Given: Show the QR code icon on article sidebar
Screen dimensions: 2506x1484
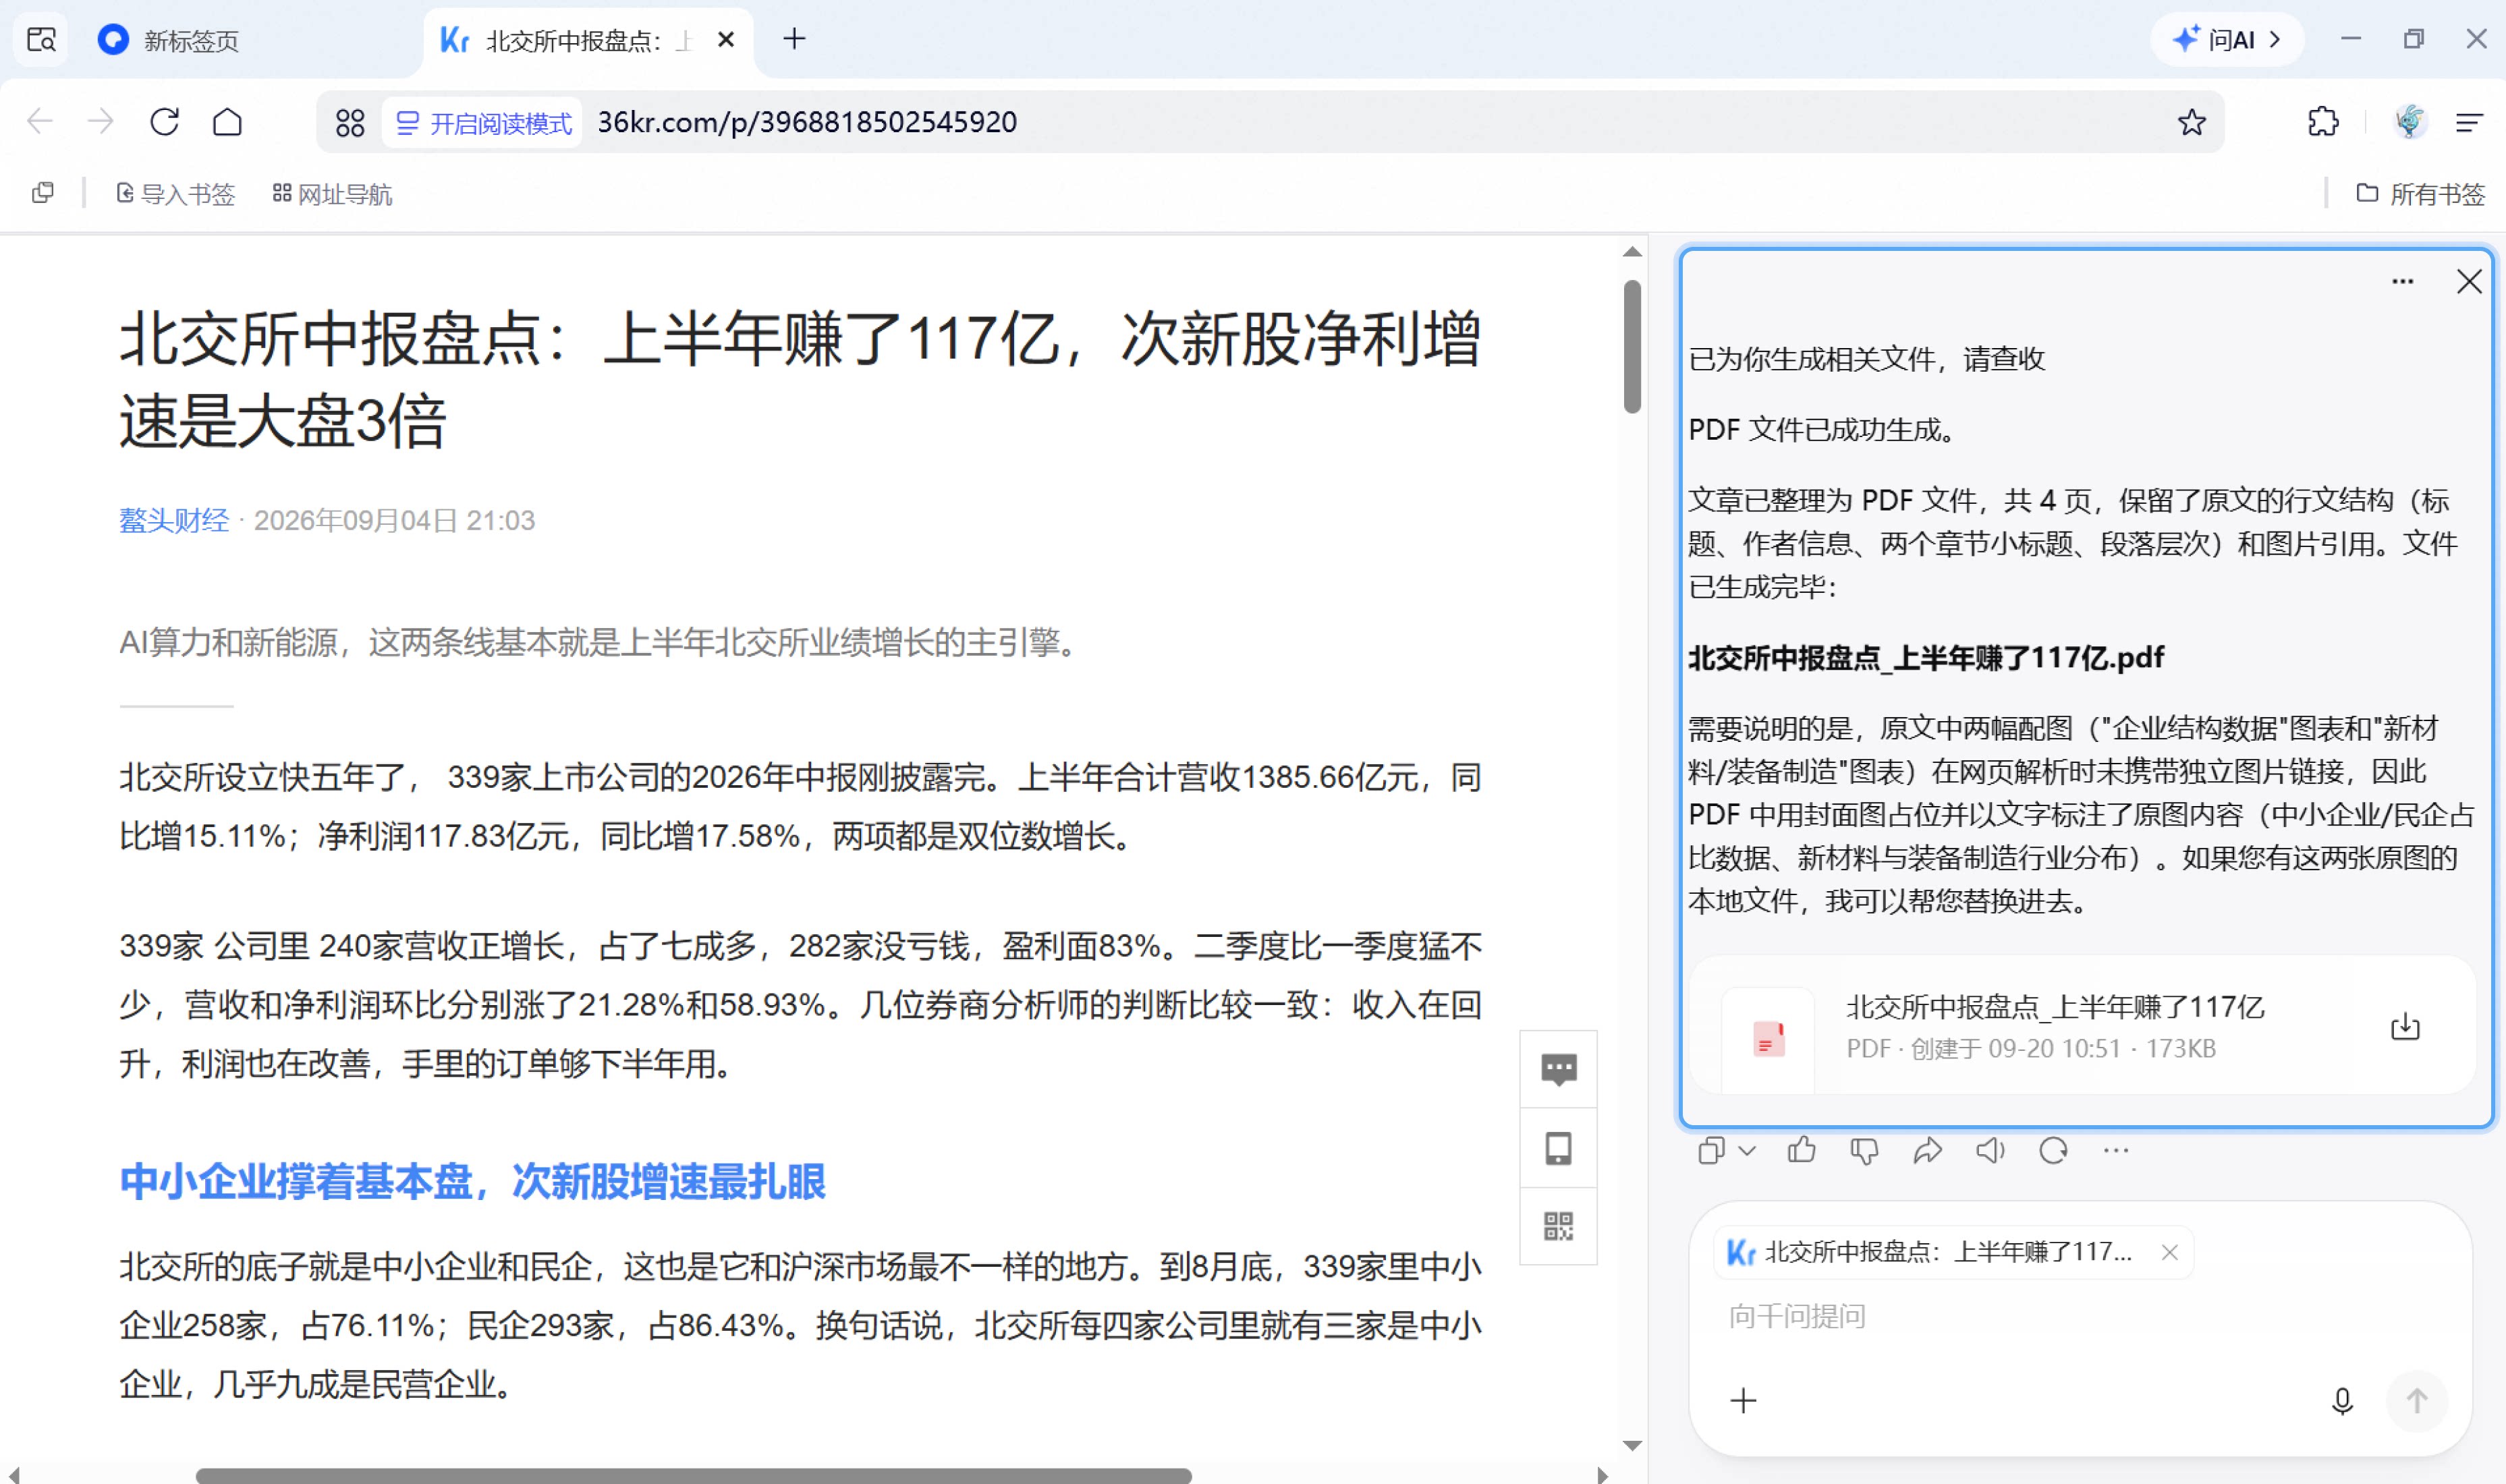Looking at the screenshot, I should coord(1558,1226).
